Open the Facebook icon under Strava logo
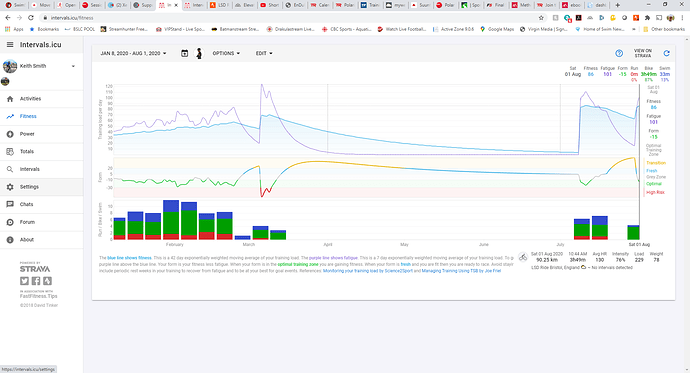 click(x=36, y=281)
